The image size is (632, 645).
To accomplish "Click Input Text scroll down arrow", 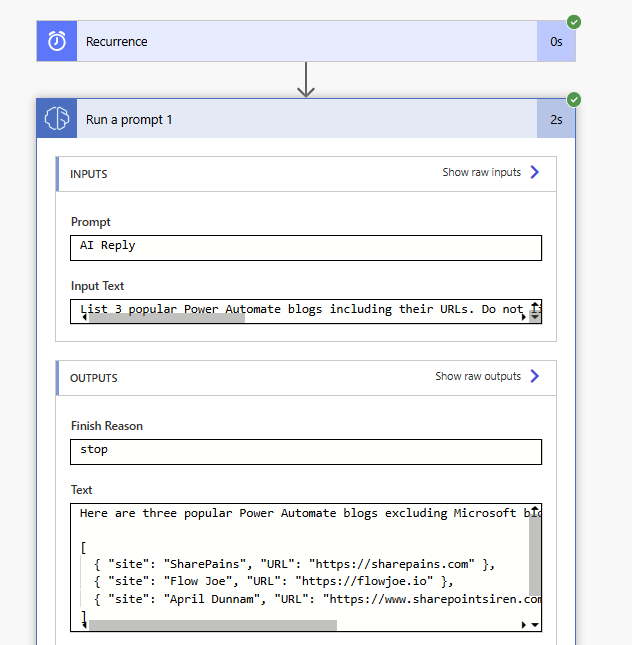I will click(x=535, y=317).
